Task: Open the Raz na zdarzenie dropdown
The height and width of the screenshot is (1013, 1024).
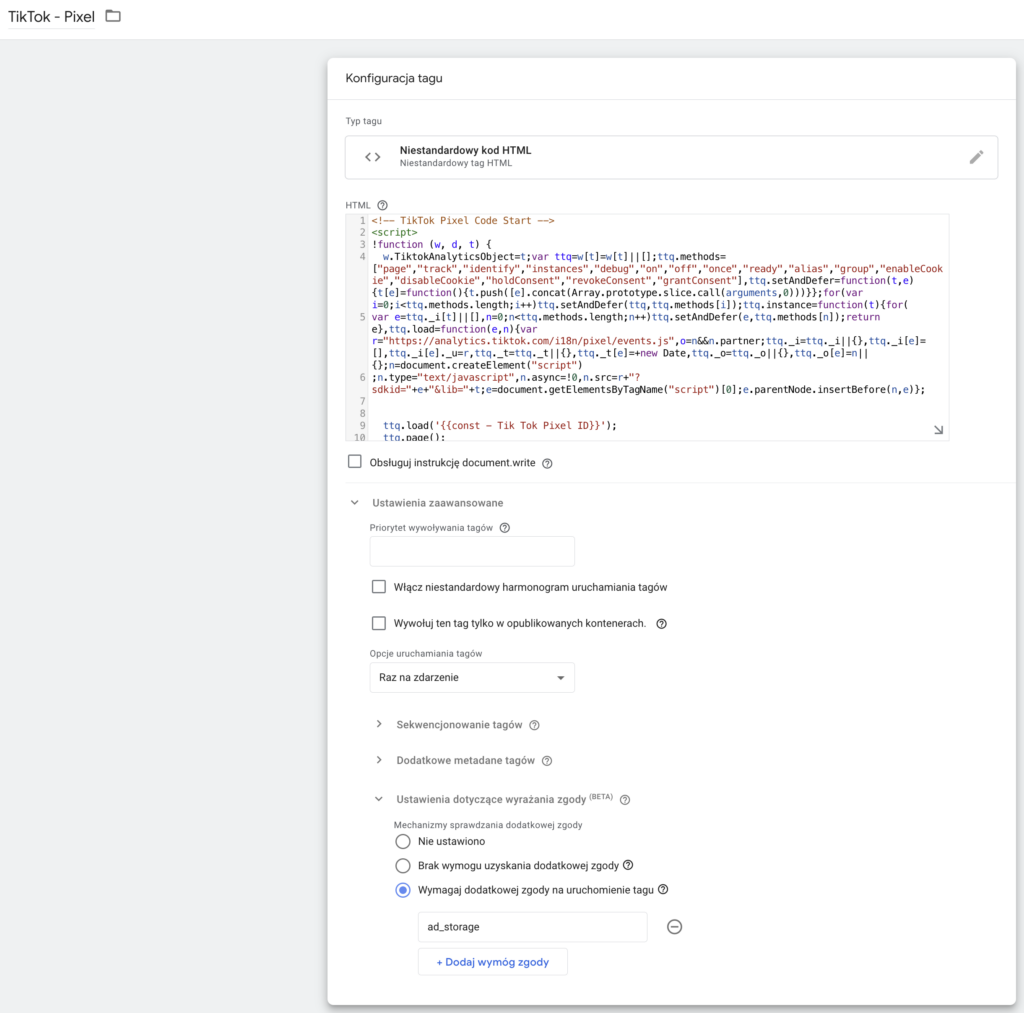Action: (471, 677)
